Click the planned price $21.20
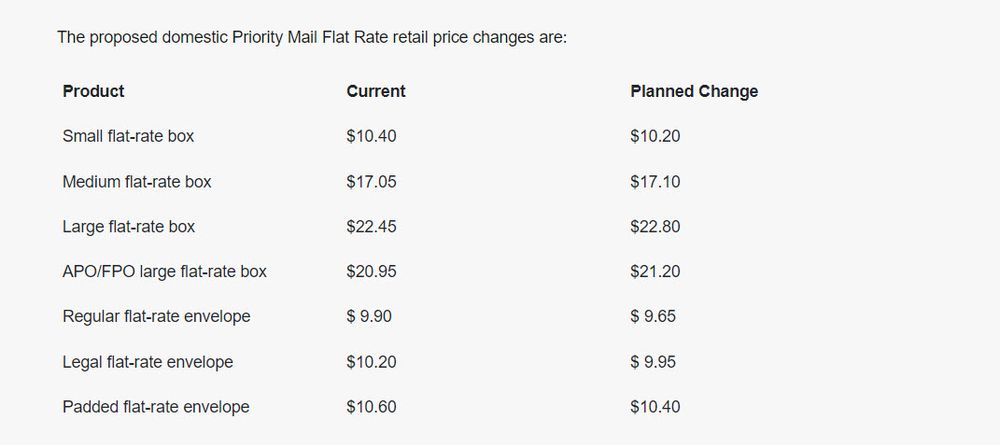1000x445 pixels. 655,271
